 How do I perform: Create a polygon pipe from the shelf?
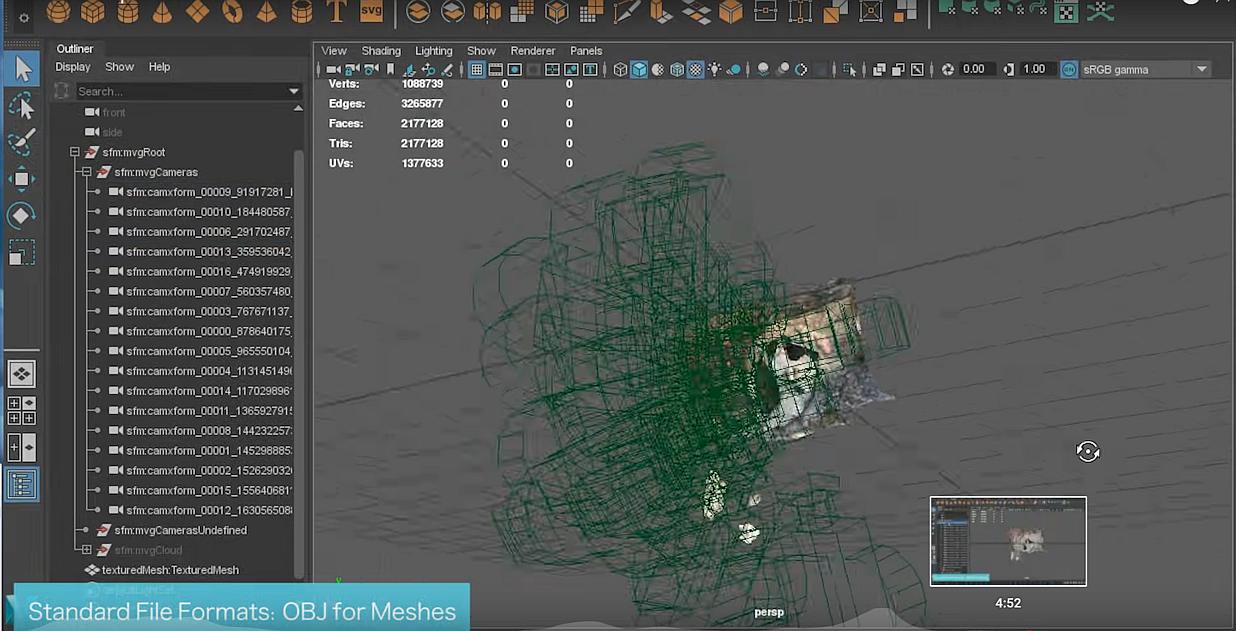301,11
